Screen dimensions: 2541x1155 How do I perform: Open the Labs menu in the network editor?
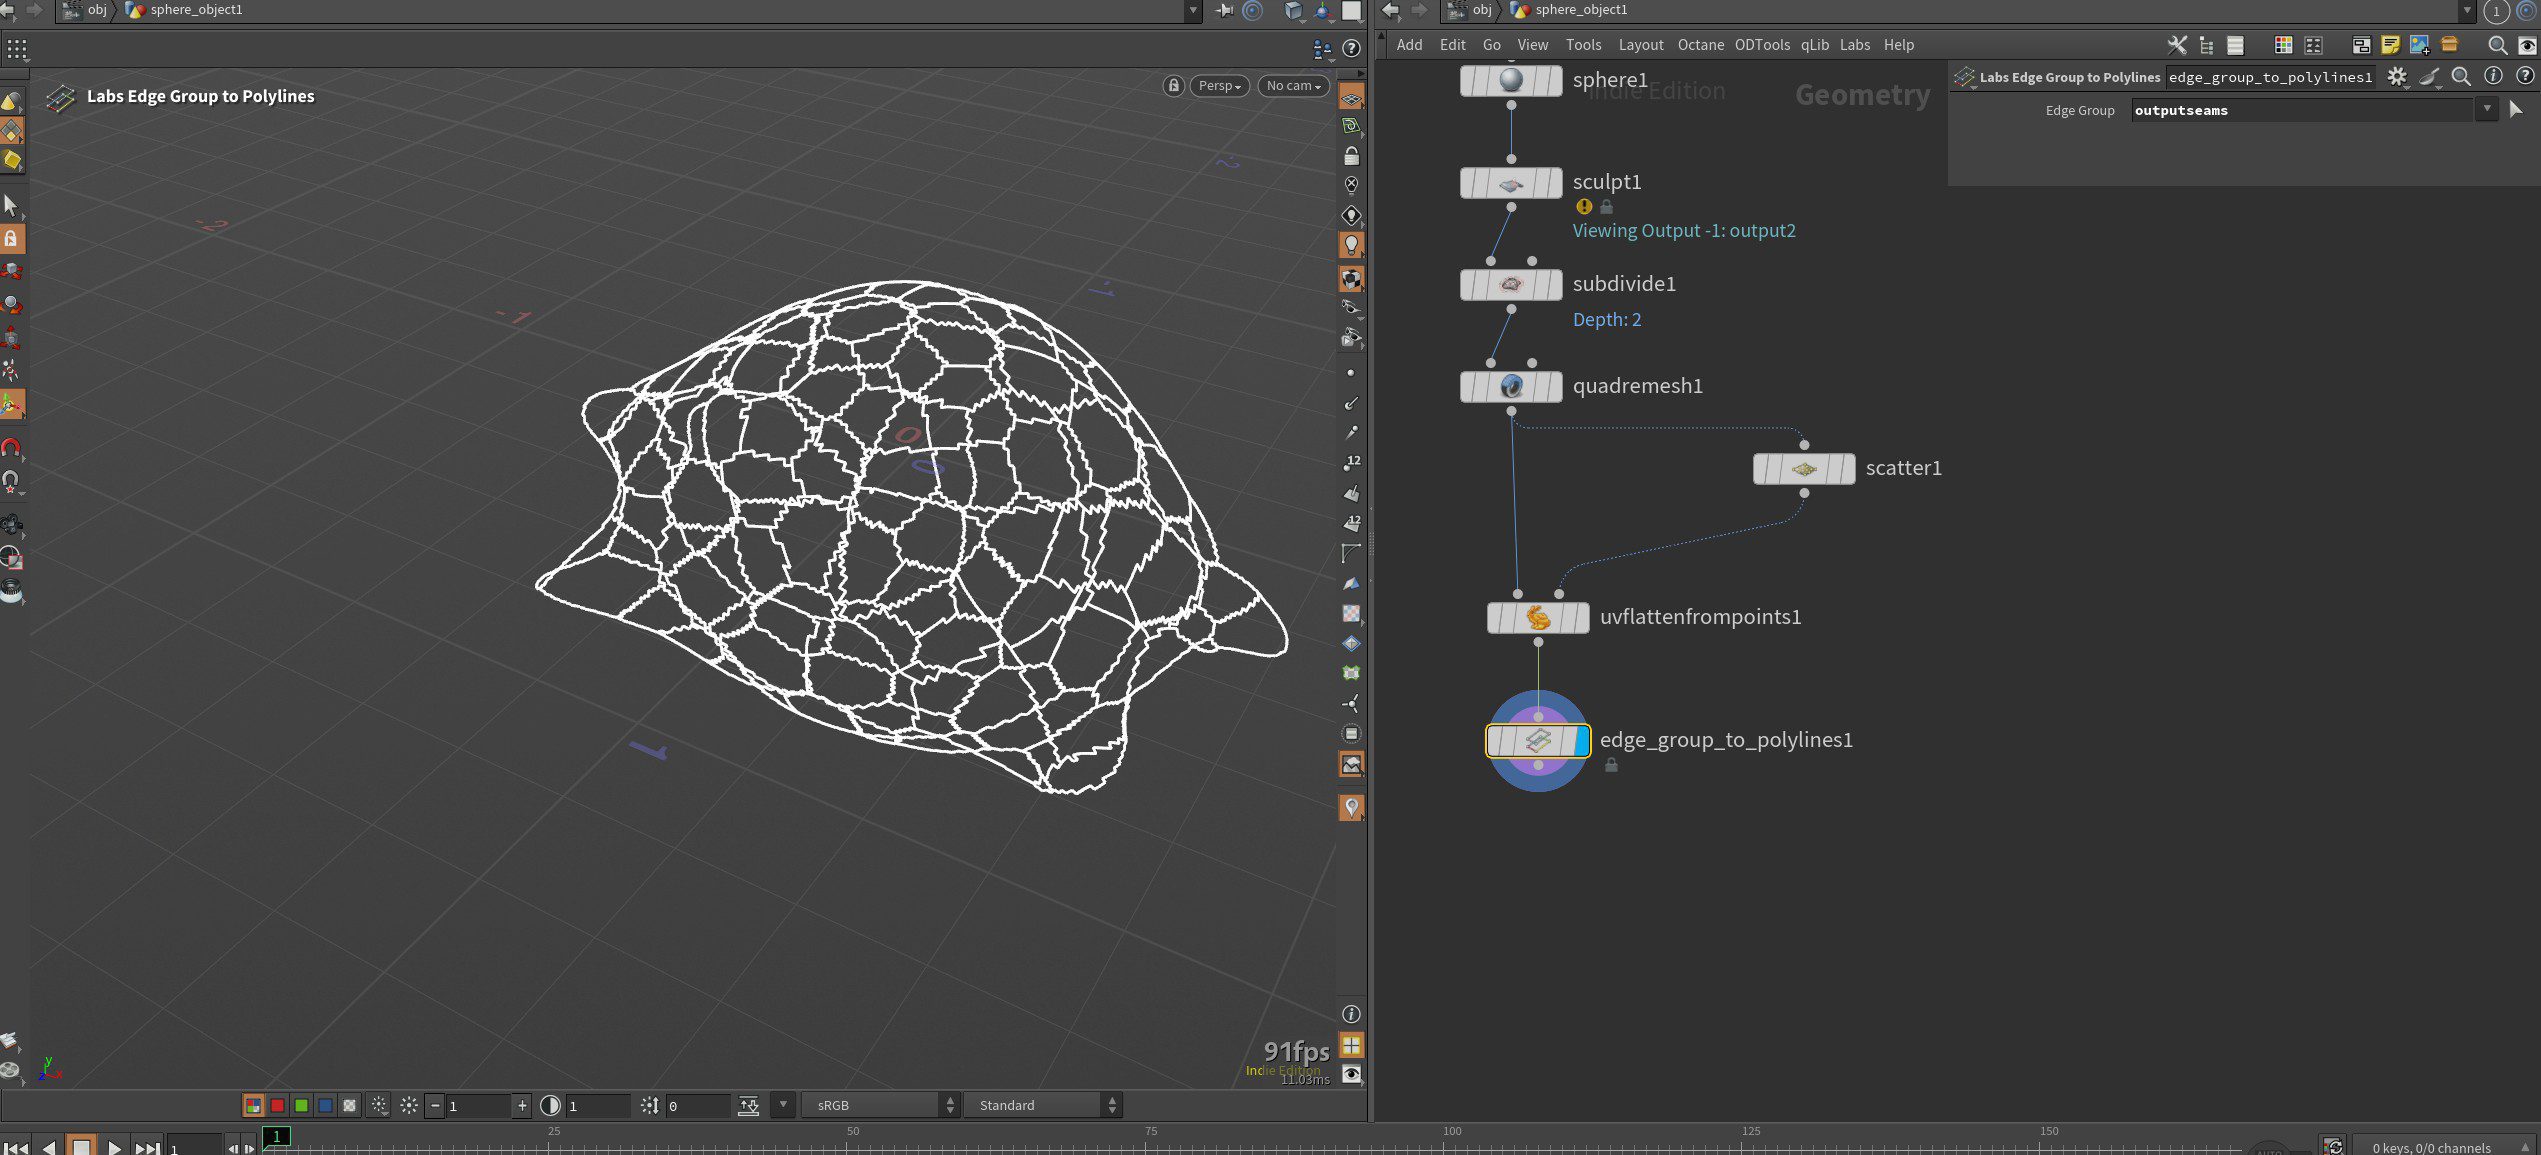[1855, 44]
